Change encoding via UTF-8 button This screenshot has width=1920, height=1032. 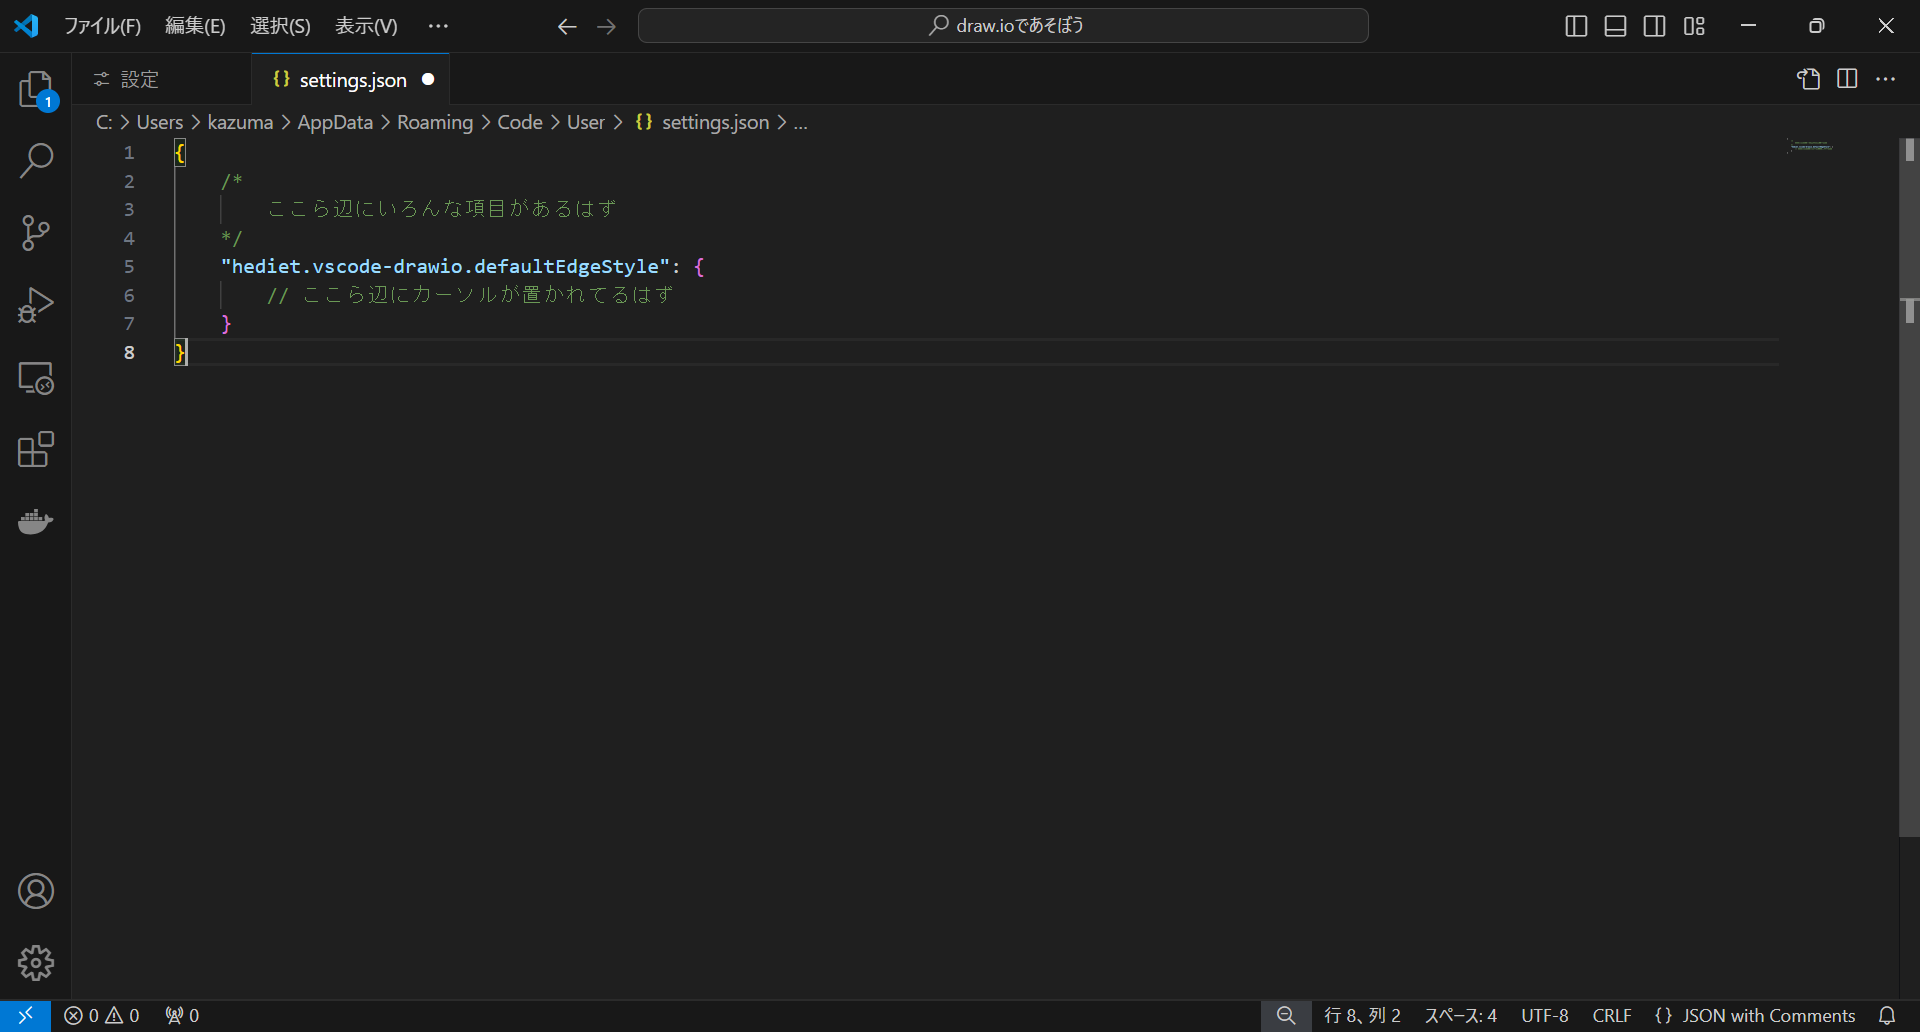tap(1544, 1016)
